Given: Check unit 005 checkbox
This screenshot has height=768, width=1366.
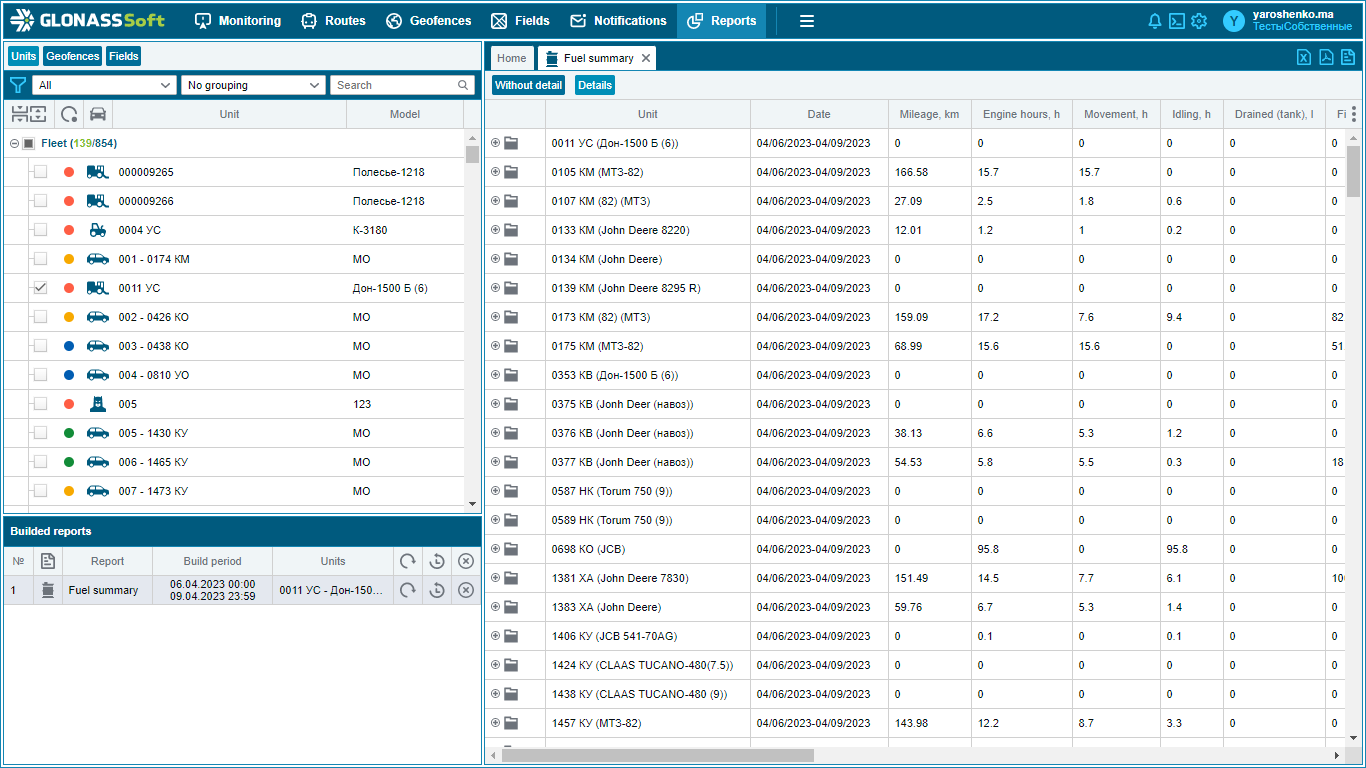Looking at the screenshot, I should (40, 404).
